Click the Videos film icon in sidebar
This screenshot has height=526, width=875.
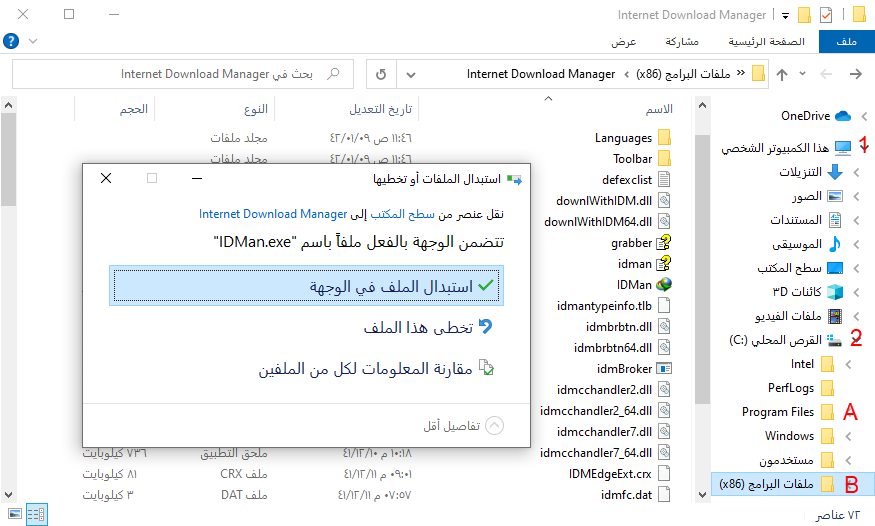(835, 316)
